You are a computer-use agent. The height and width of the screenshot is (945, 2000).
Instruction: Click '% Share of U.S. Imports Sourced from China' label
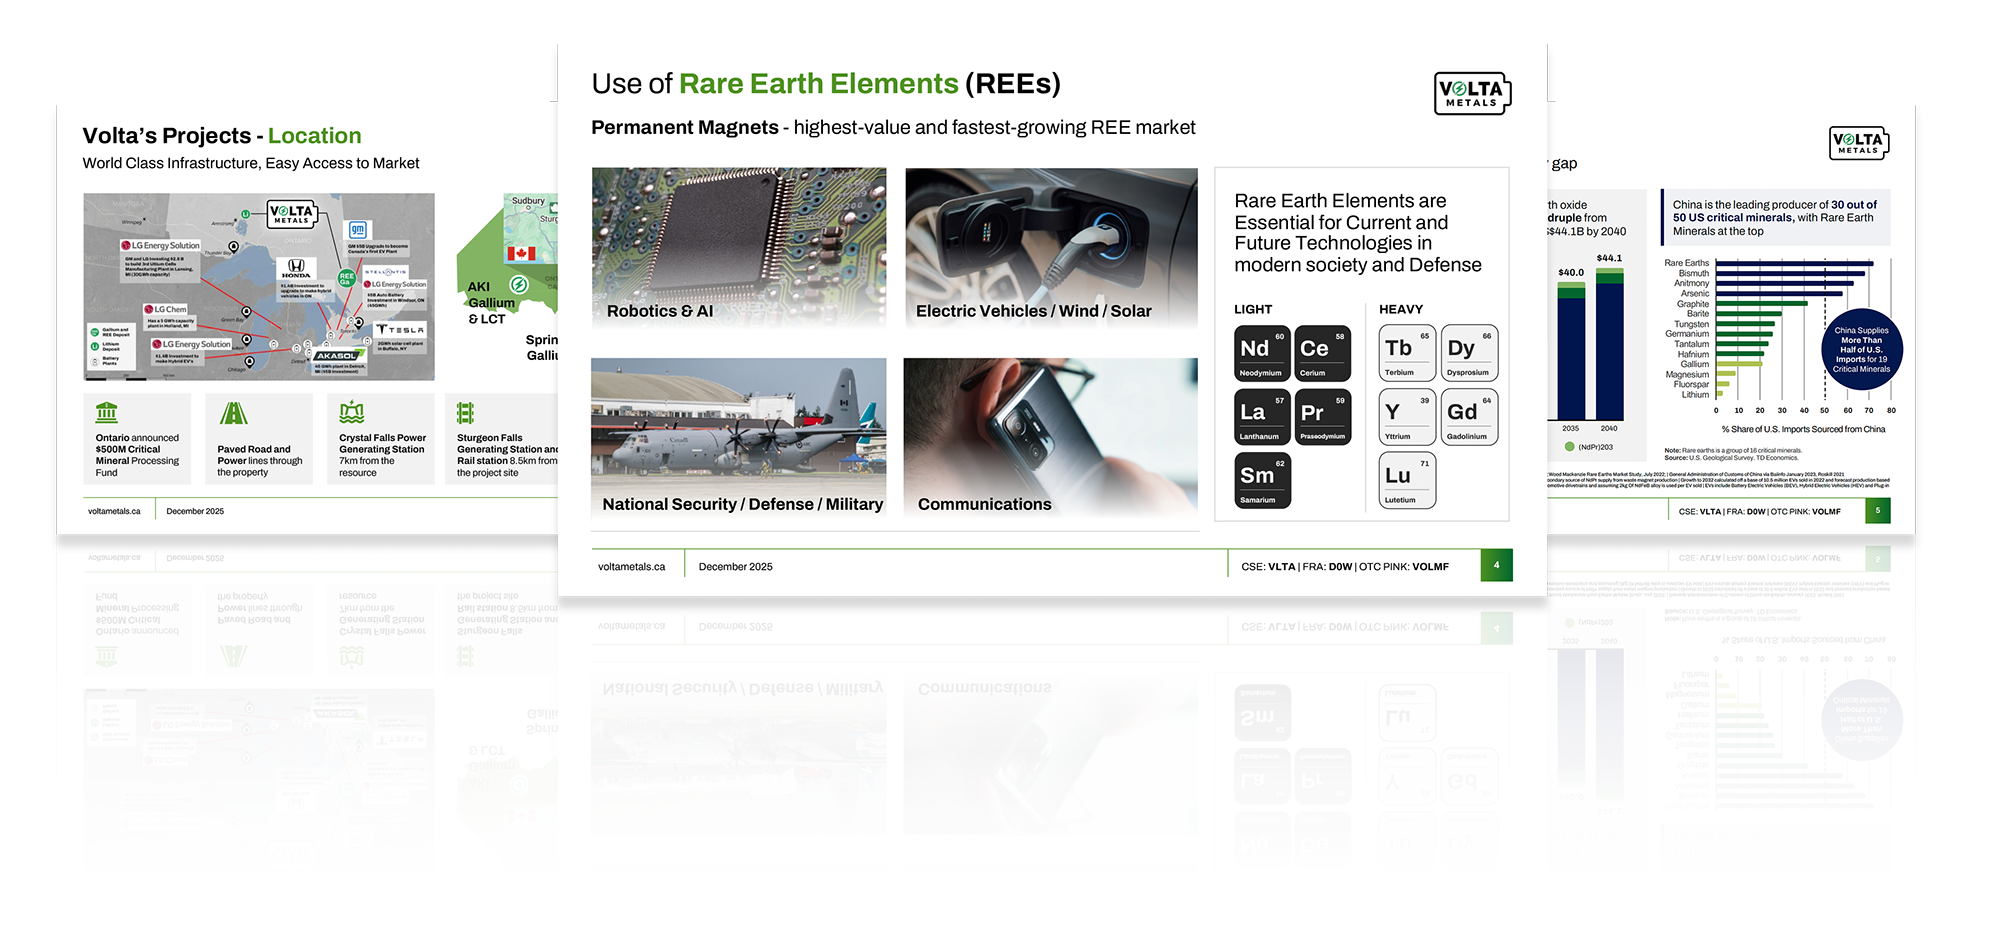pyautogui.click(x=1803, y=429)
